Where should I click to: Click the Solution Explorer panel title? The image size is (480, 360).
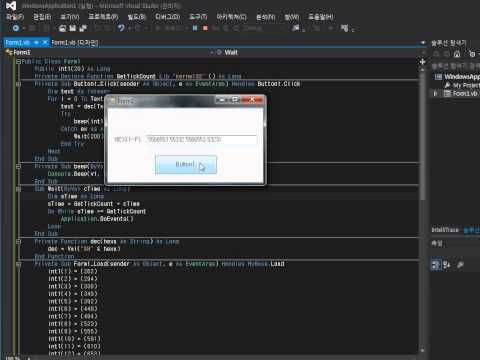tap(449, 43)
